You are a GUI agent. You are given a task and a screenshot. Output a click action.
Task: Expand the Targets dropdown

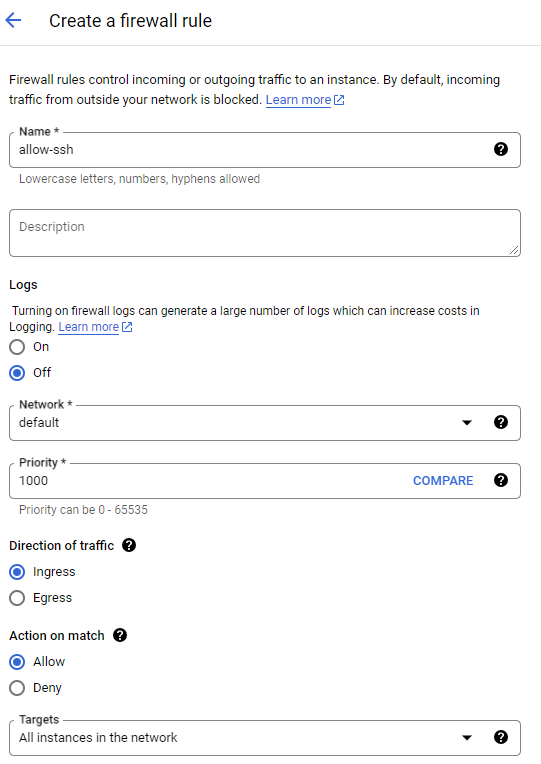[265, 738]
